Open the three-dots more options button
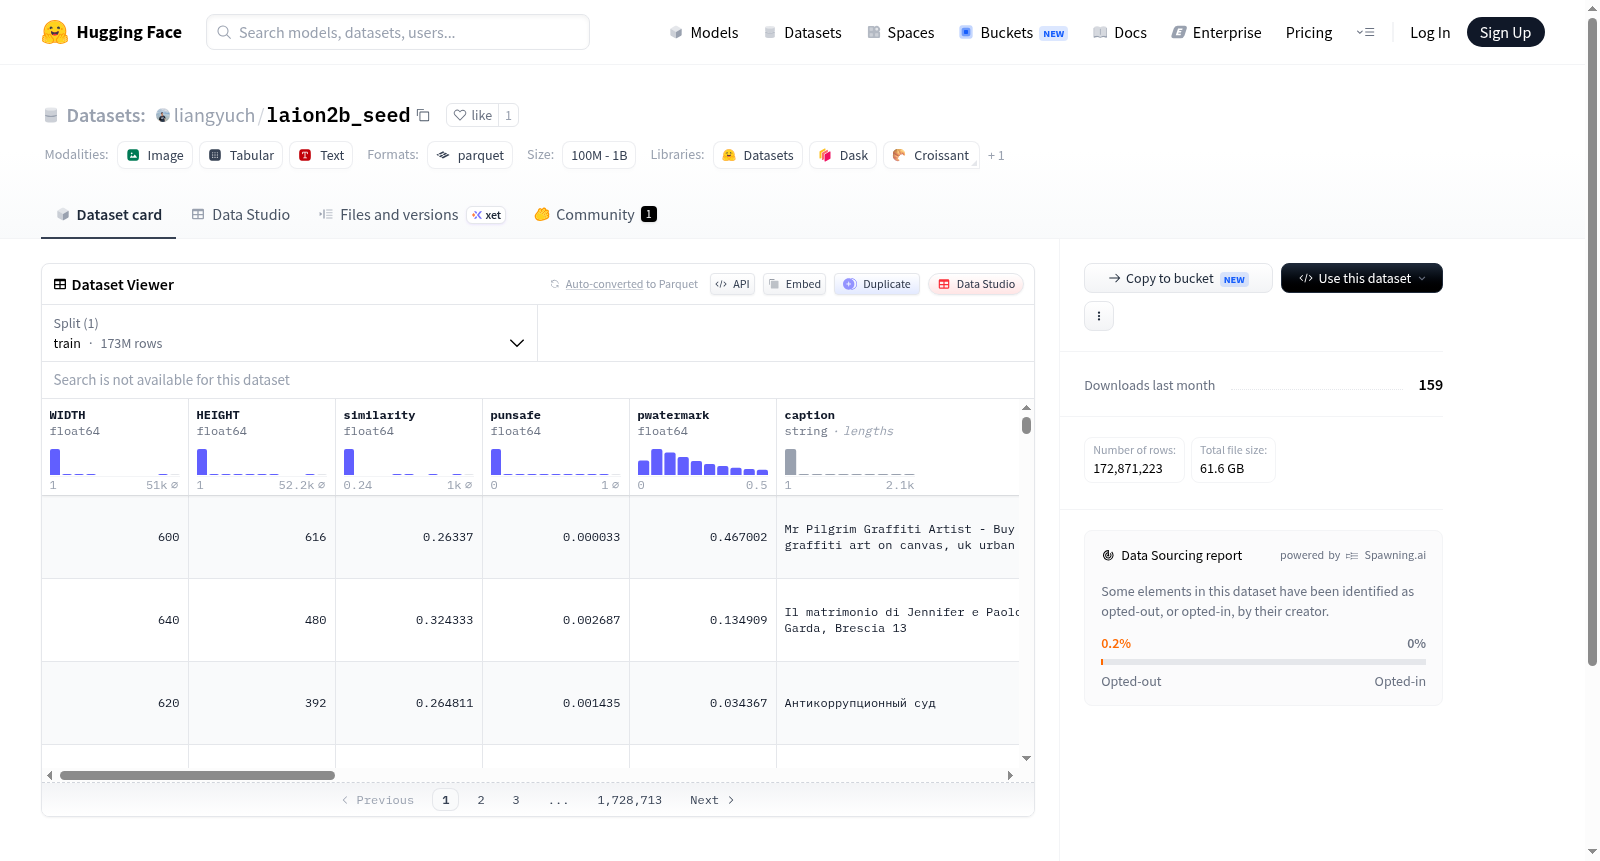 point(1099,316)
